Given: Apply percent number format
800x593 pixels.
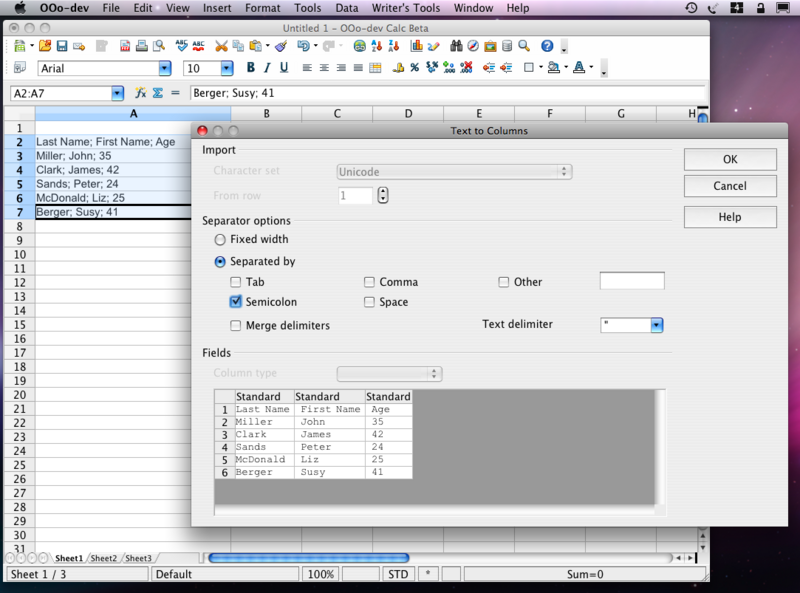Looking at the screenshot, I should pos(414,68).
